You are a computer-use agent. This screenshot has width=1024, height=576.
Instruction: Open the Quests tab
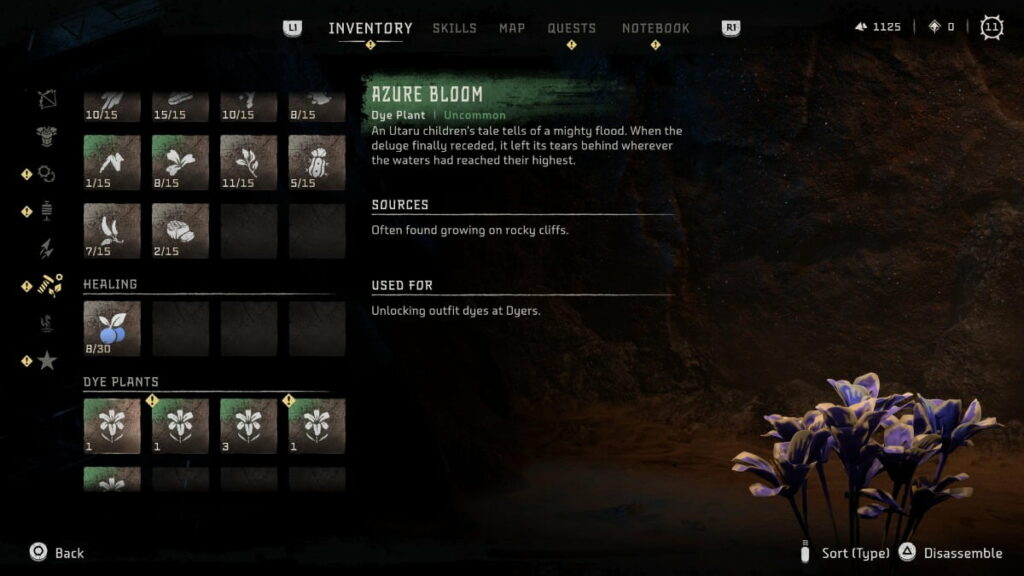(x=571, y=28)
